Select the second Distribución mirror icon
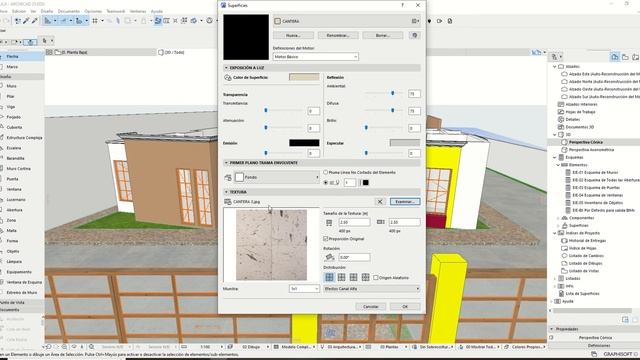This screenshot has height=360, width=640. pyautogui.click(x=341, y=278)
